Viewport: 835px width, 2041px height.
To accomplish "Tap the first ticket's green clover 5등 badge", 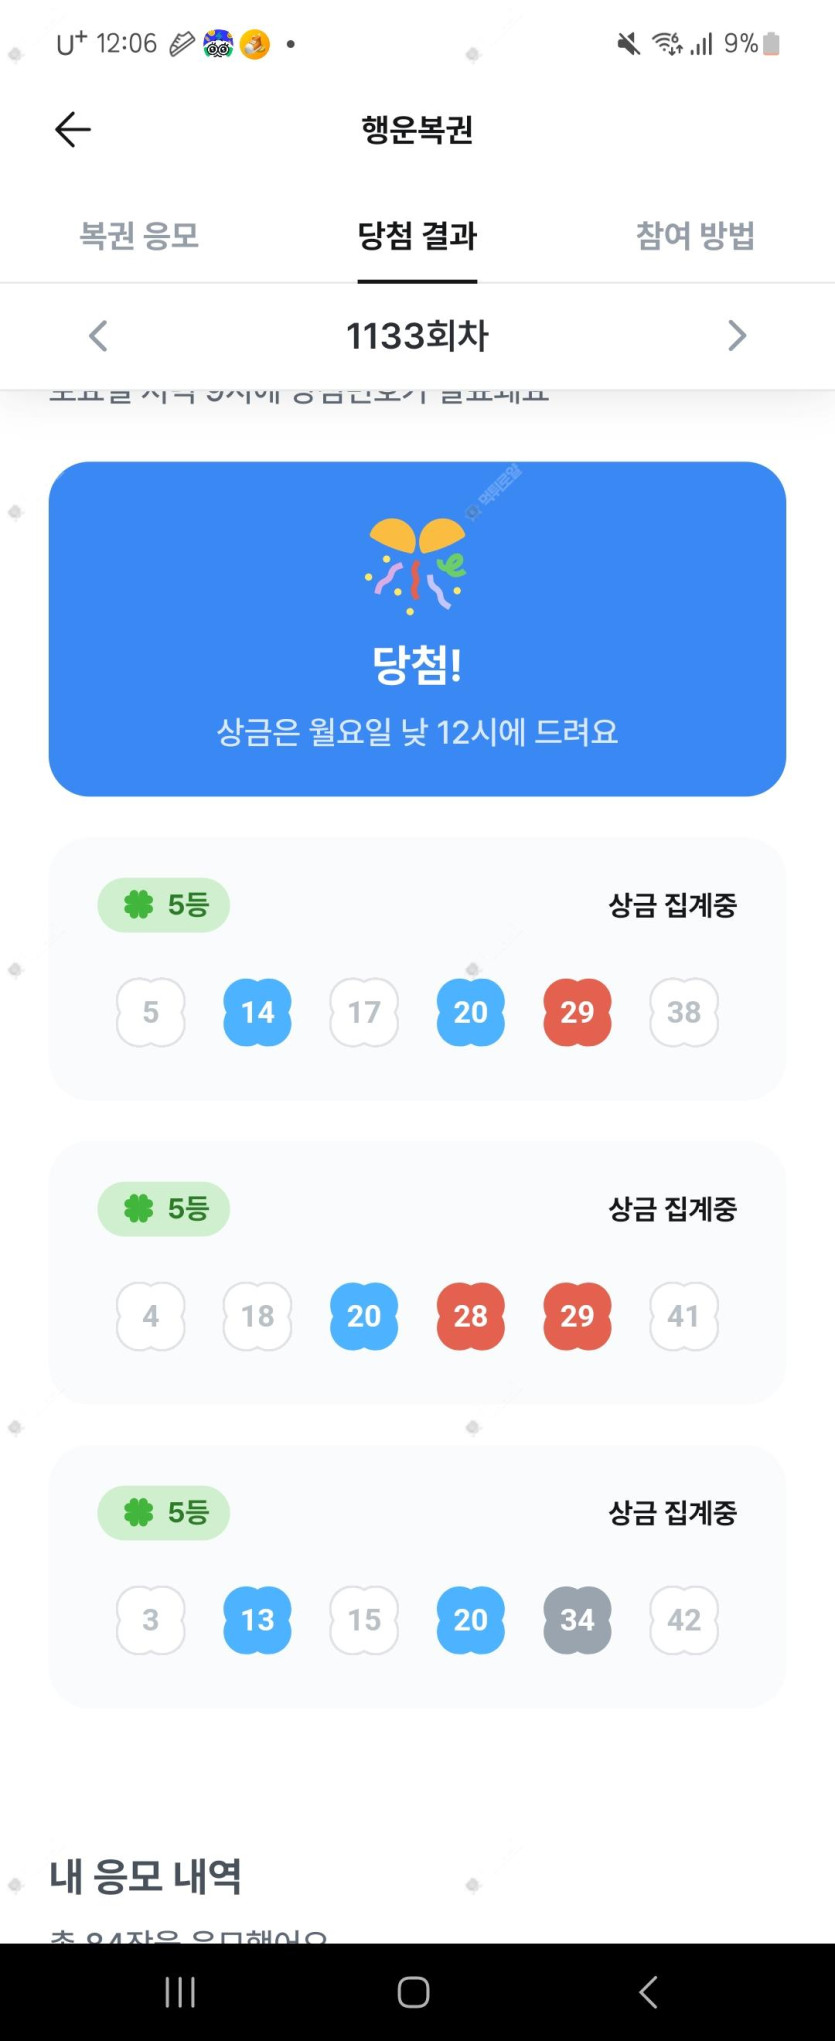I will click(x=163, y=905).
